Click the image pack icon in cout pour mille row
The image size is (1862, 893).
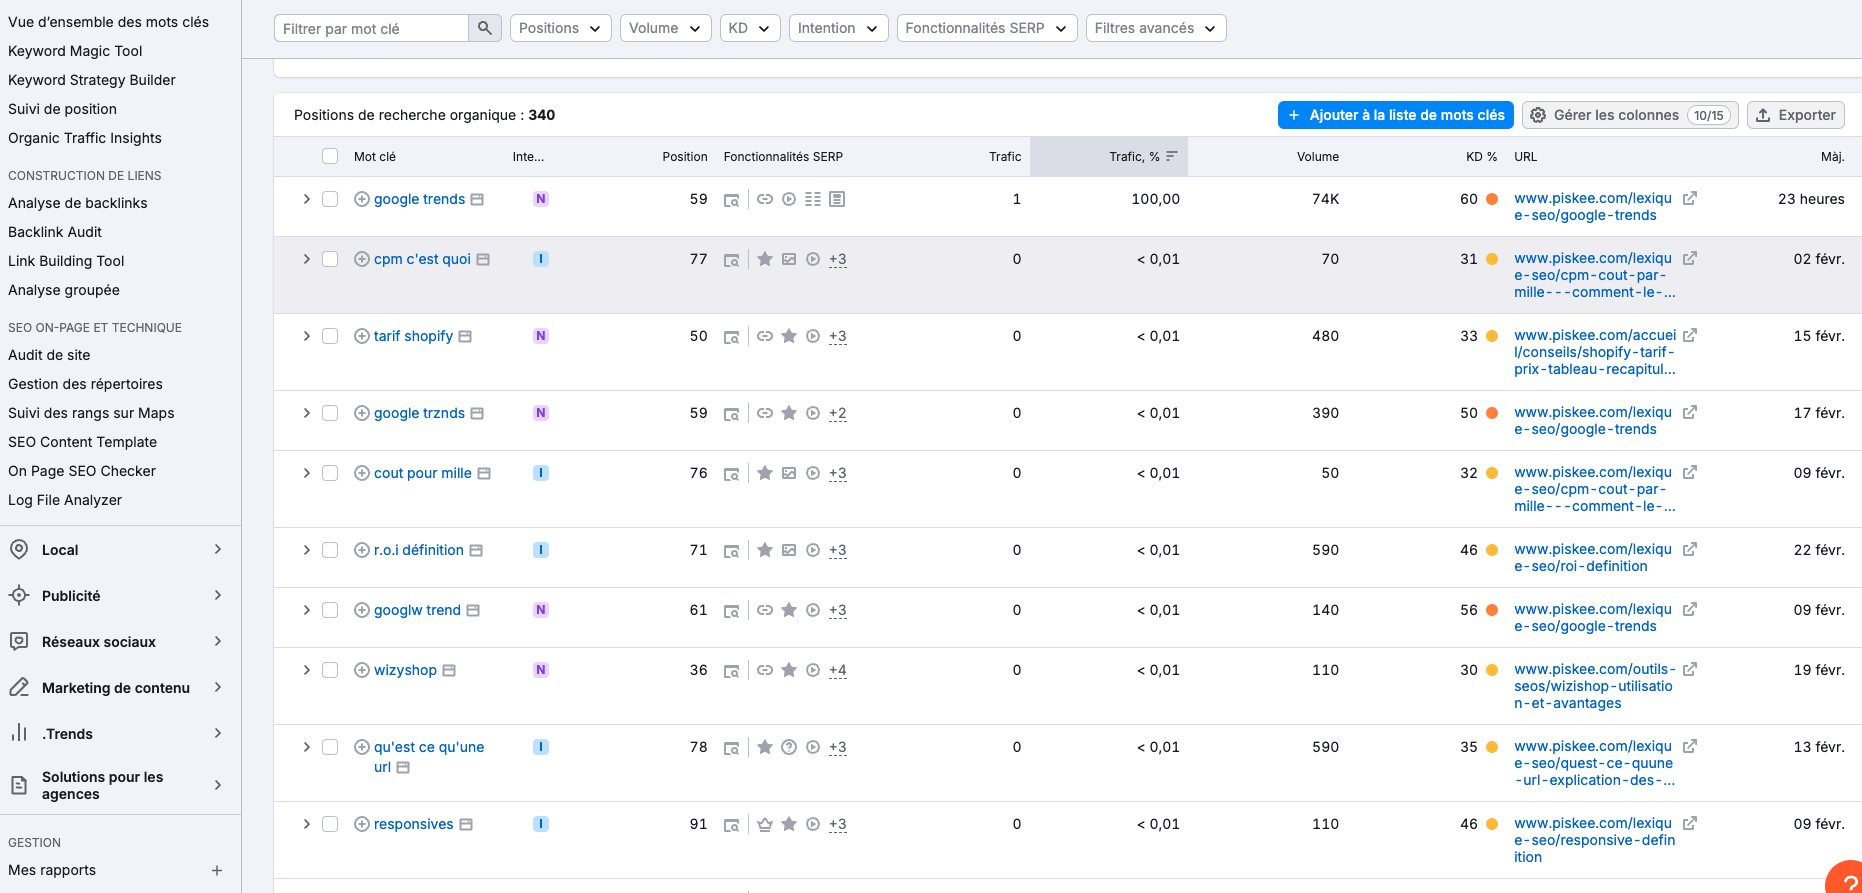click(789, 473)
